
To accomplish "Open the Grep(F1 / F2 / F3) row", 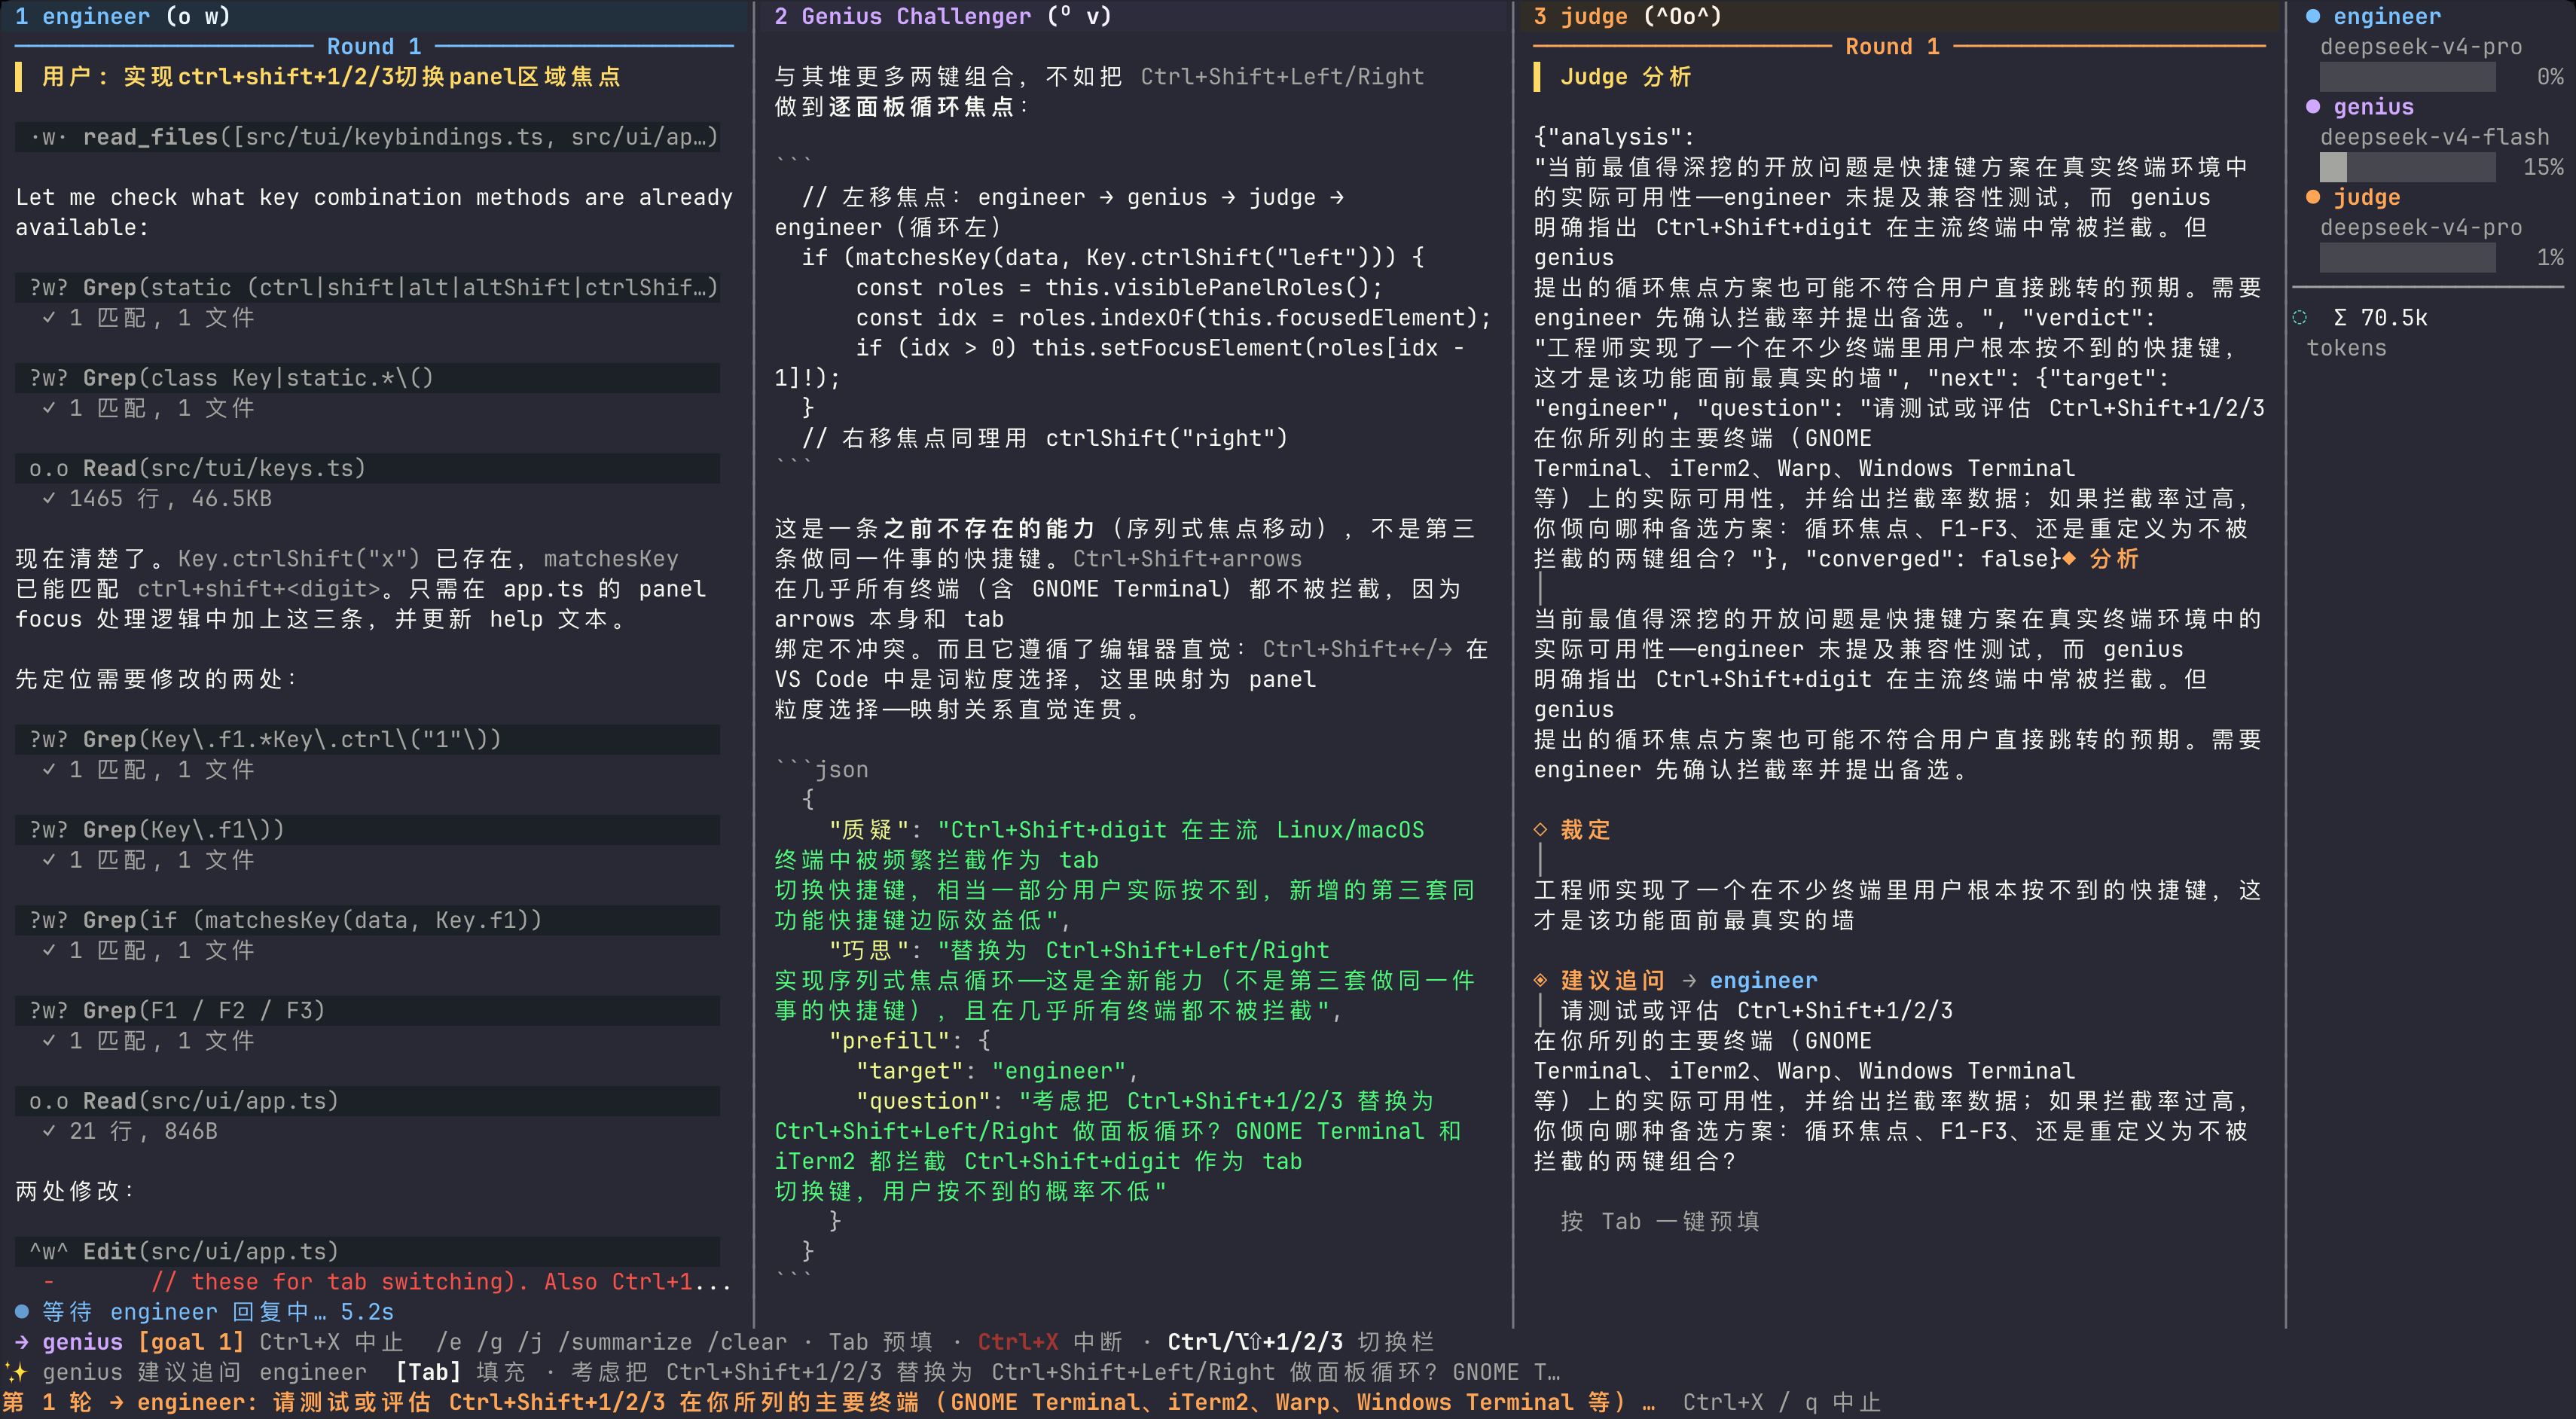I will pos(367,1010).
